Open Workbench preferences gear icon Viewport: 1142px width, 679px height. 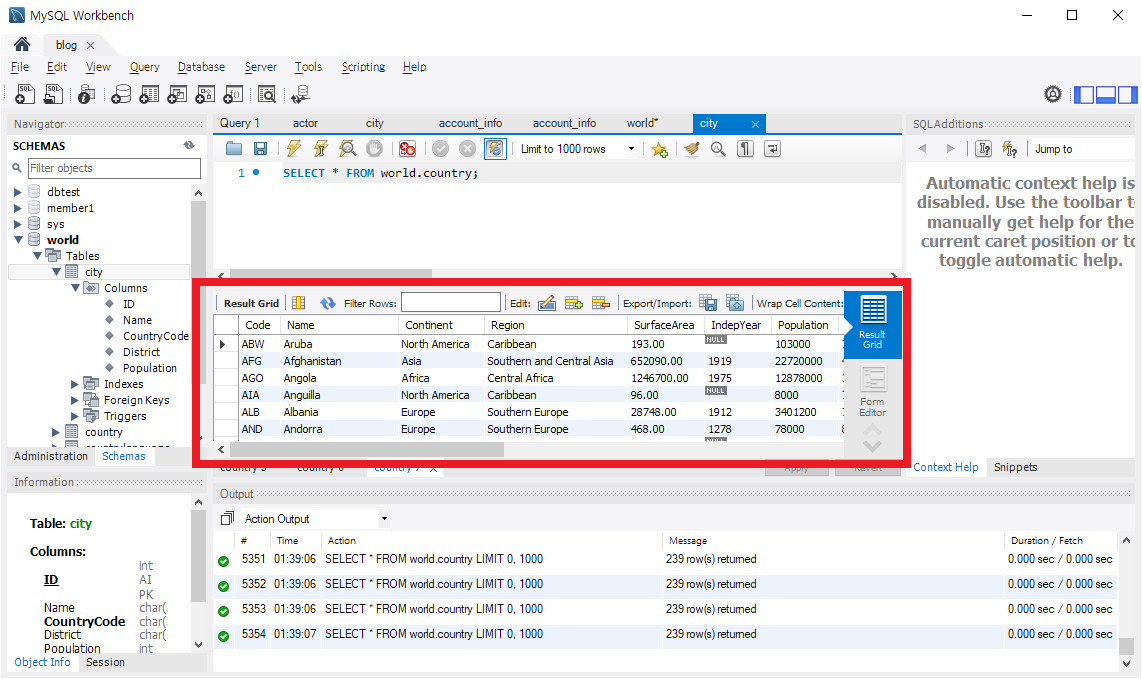point(1052,94)
